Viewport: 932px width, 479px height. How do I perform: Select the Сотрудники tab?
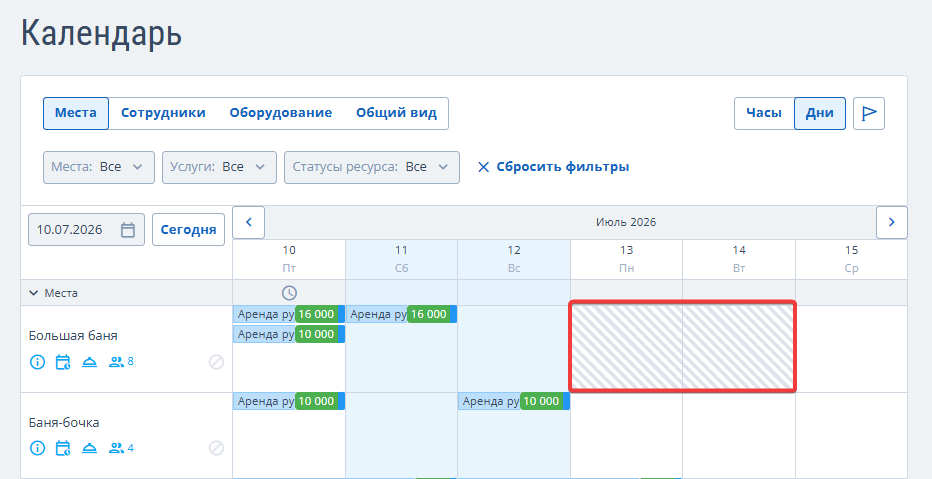click(x=163, y=113)
